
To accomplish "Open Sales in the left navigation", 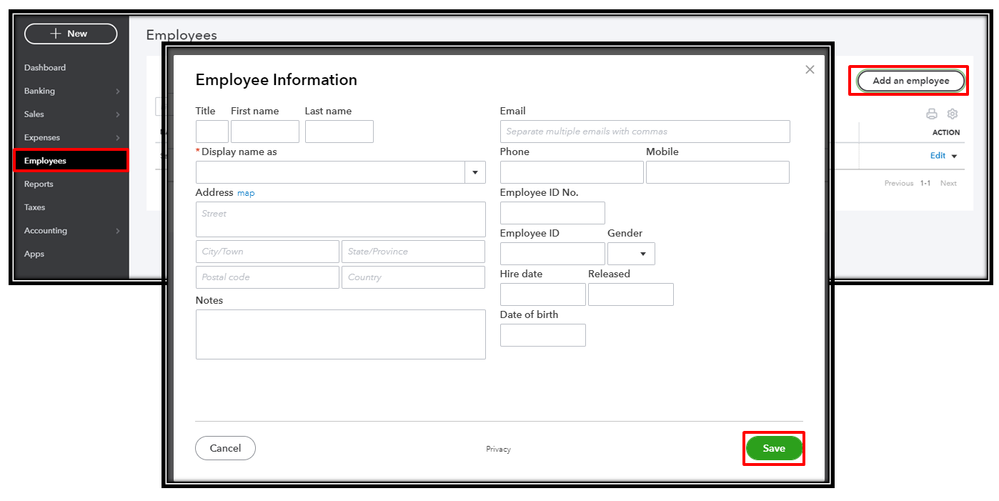I will pyautogui.click(x=34, y=114).
